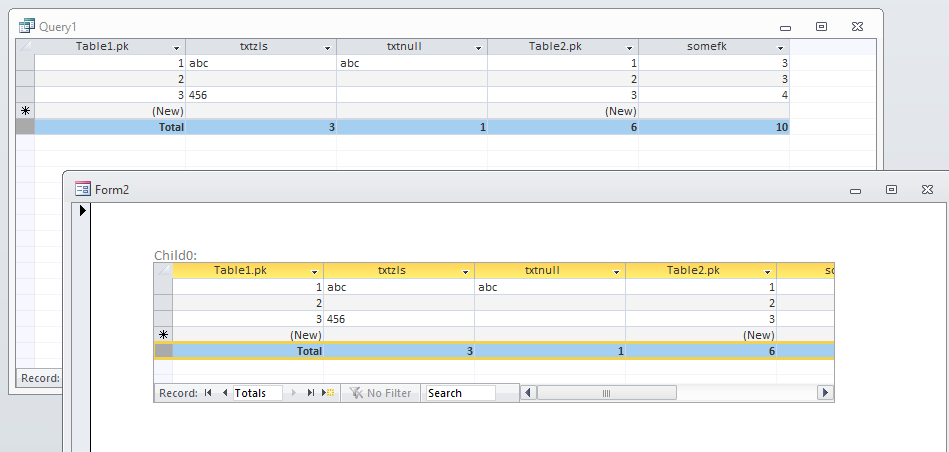The height and width of the screenshot is (452, 949).
Task: Go to next record in Child0 navigator
Action: 294,393
